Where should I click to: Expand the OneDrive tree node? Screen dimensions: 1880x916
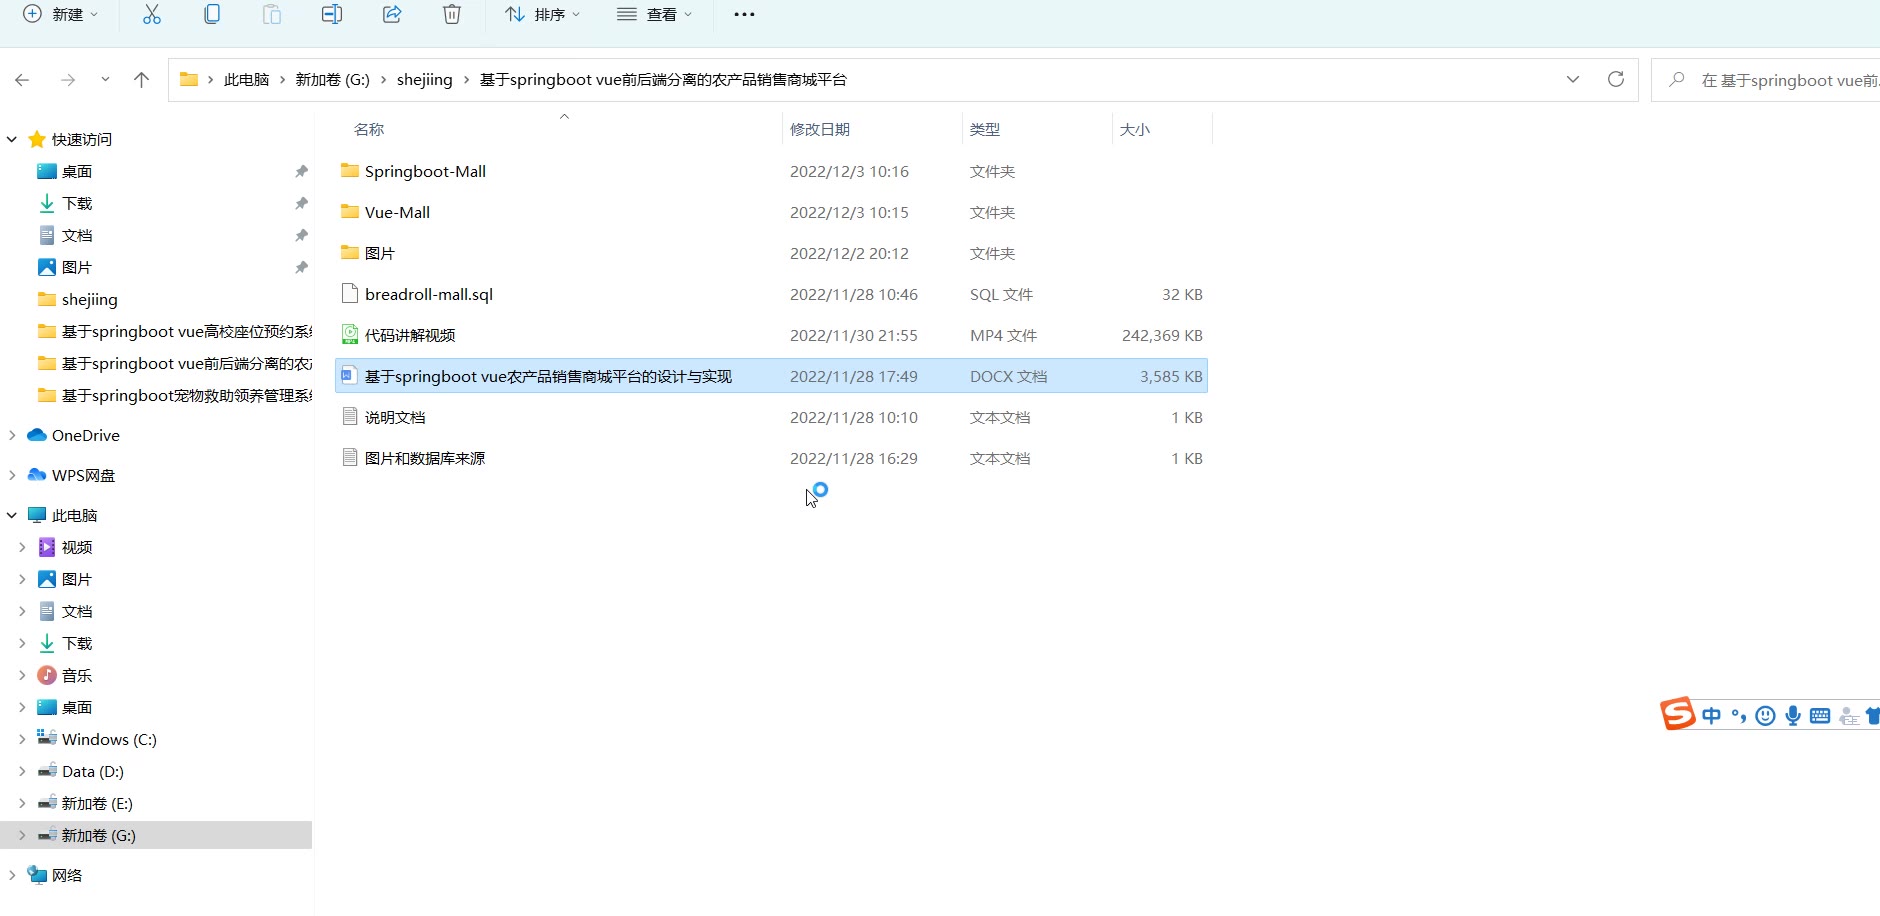(12, 435)
